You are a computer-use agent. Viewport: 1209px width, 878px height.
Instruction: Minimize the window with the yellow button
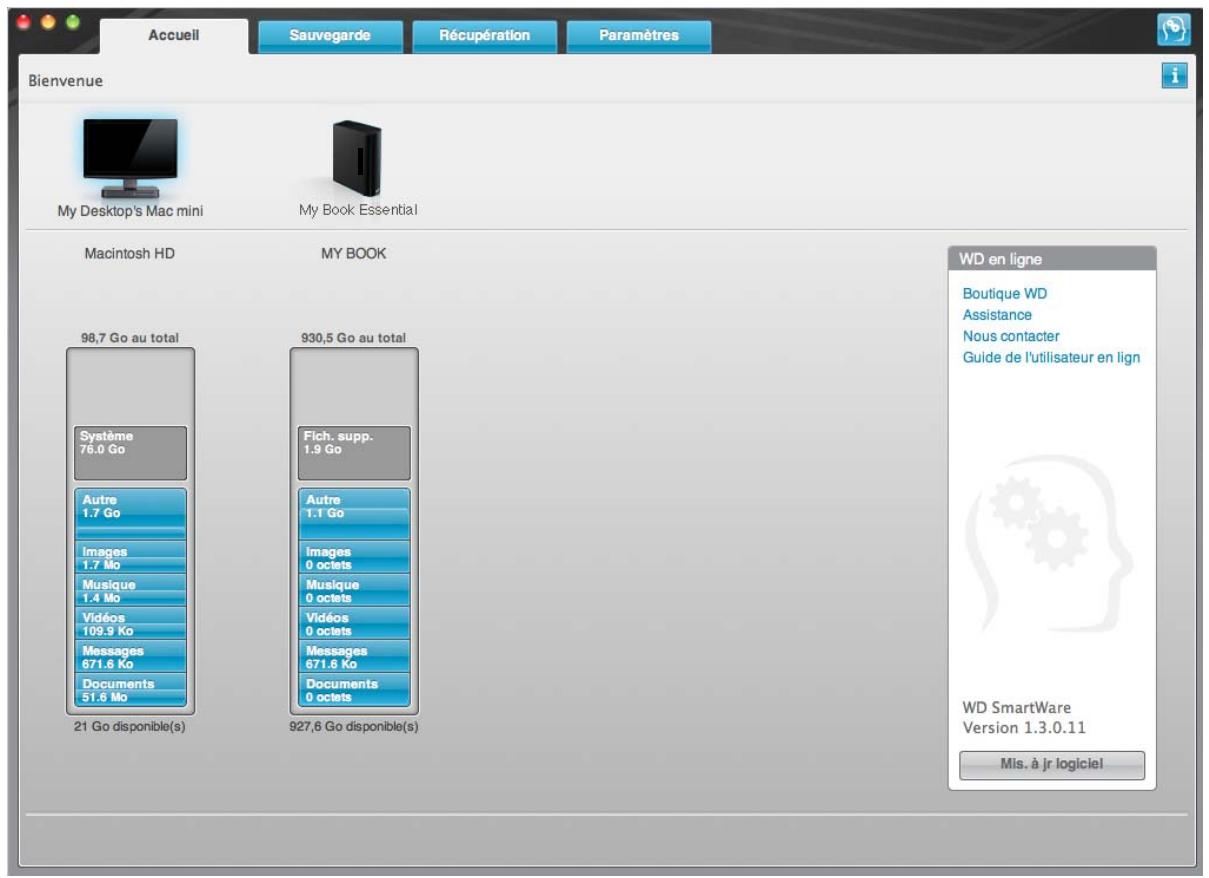[47, 22]
